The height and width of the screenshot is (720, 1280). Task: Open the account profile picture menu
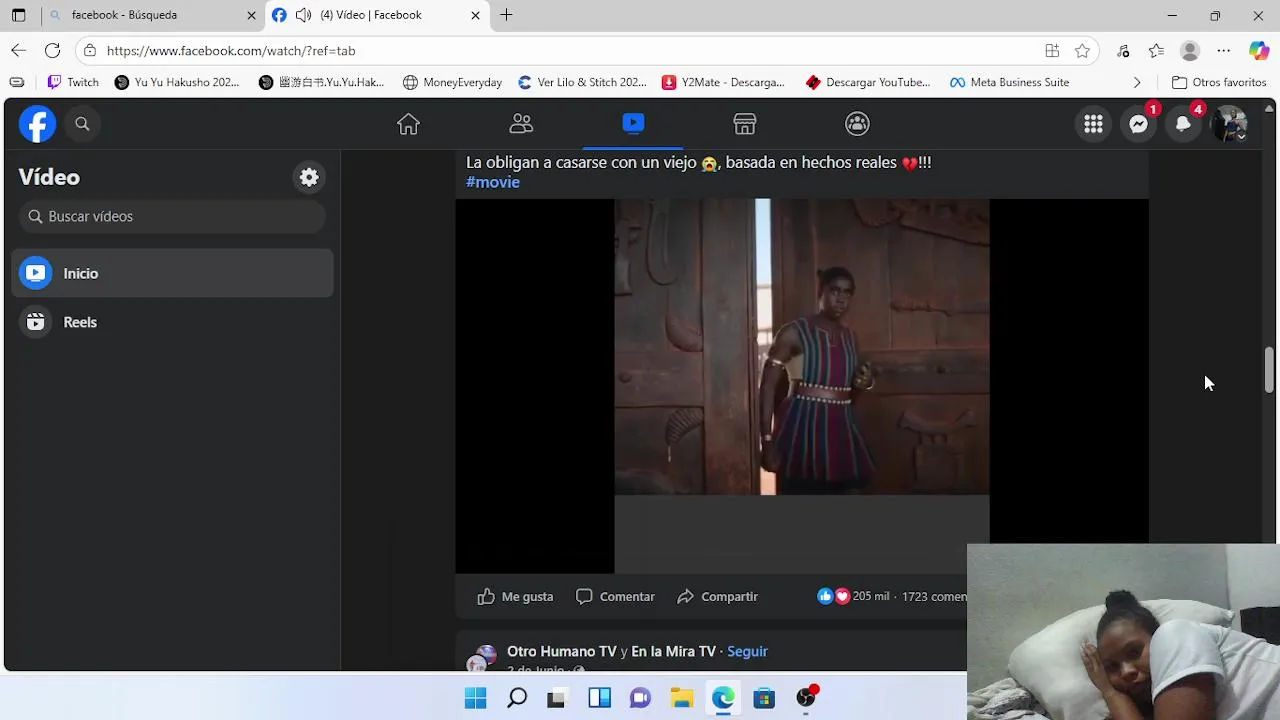(x=1229, y=124)
